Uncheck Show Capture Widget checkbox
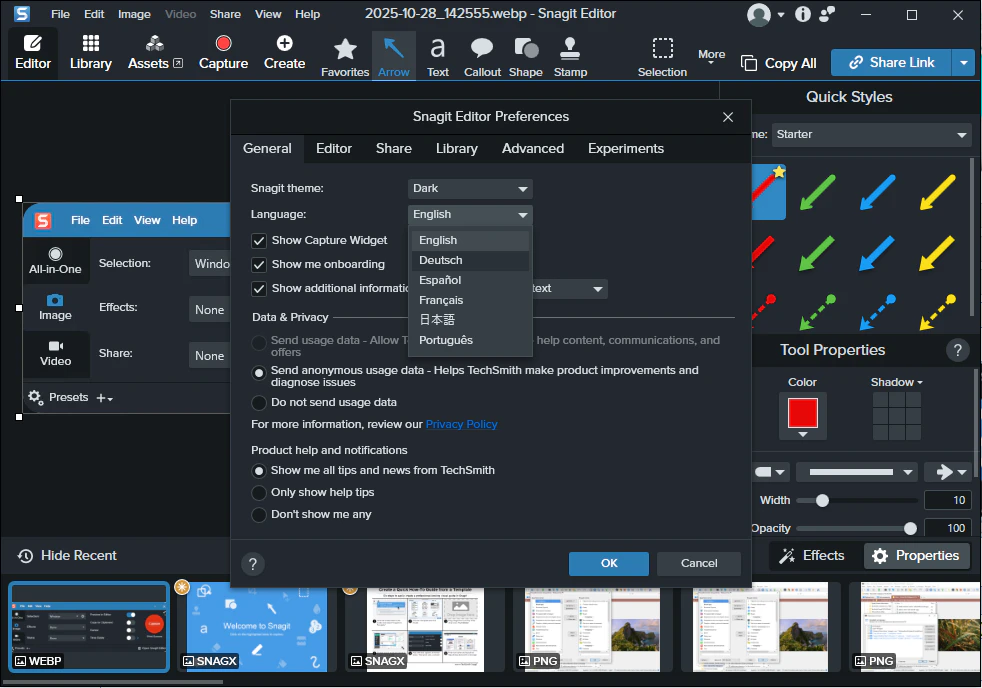982x688 pixels. [x=259, y=241]
